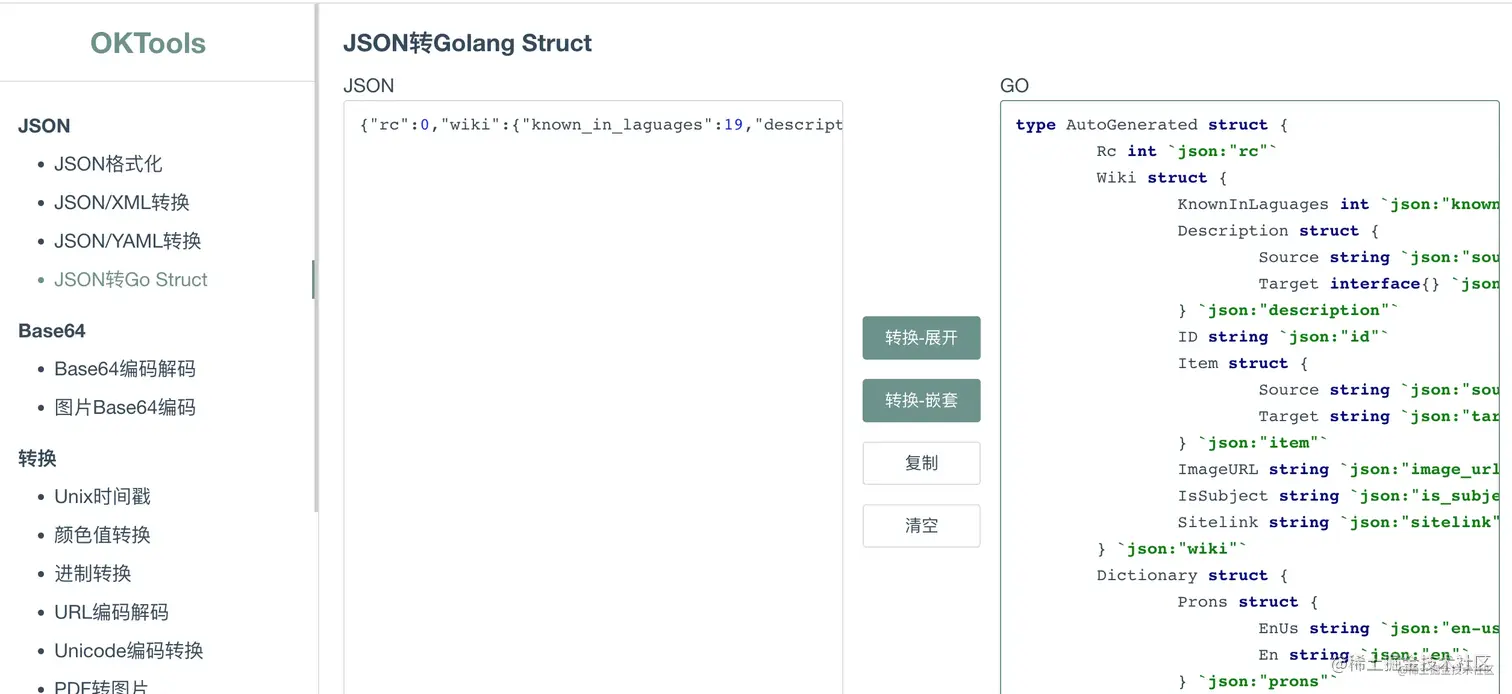Open the PDF转图片 tool

(x=101, y=686)
